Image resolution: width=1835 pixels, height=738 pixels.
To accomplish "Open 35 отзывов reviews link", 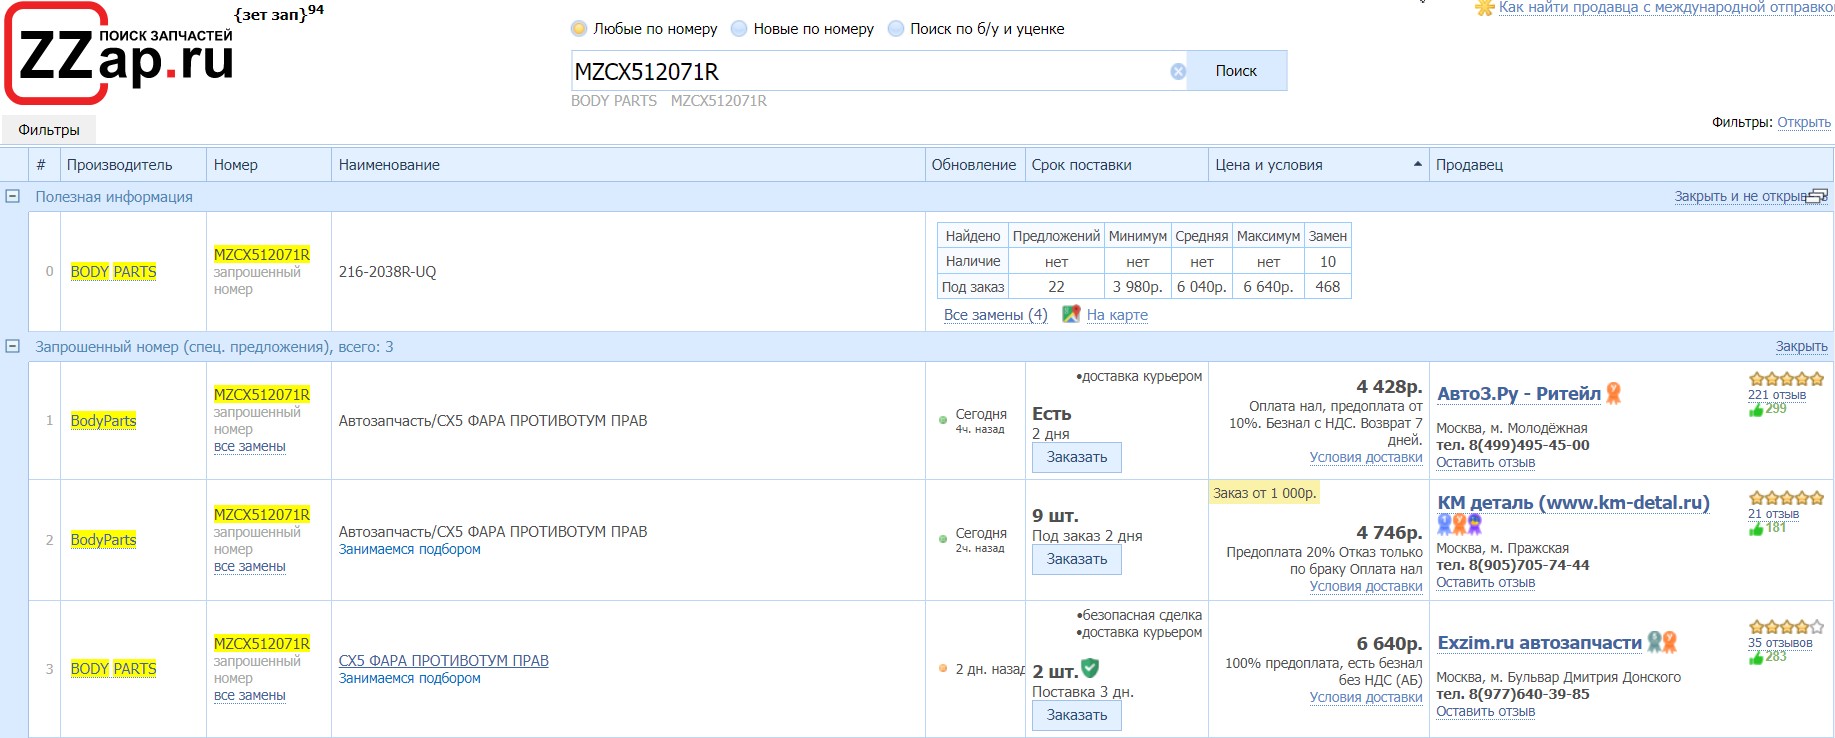I will (x=1780, y=643).
